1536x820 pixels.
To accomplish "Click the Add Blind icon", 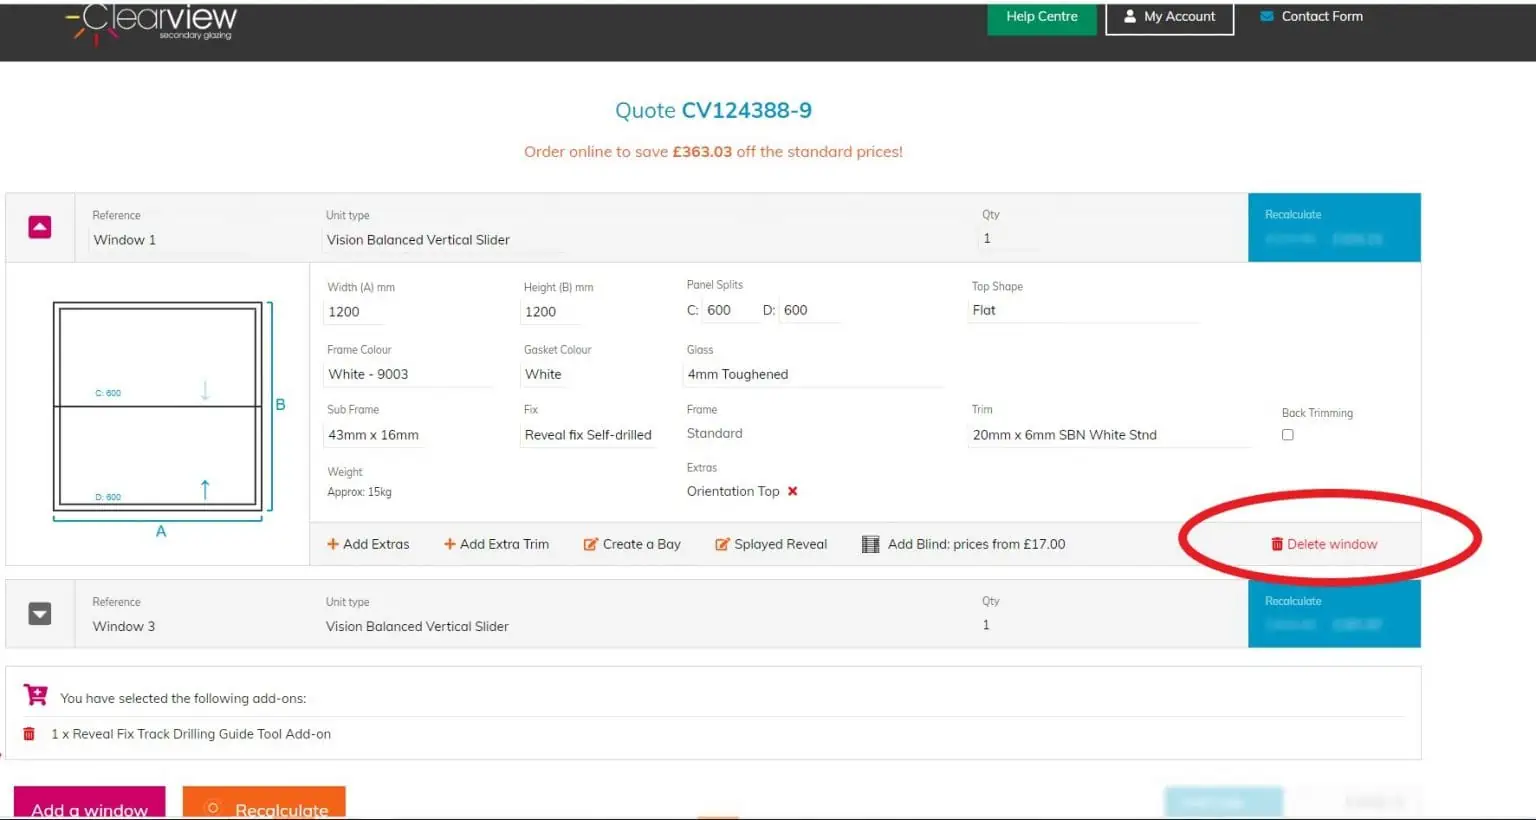I will coord(871,544).
